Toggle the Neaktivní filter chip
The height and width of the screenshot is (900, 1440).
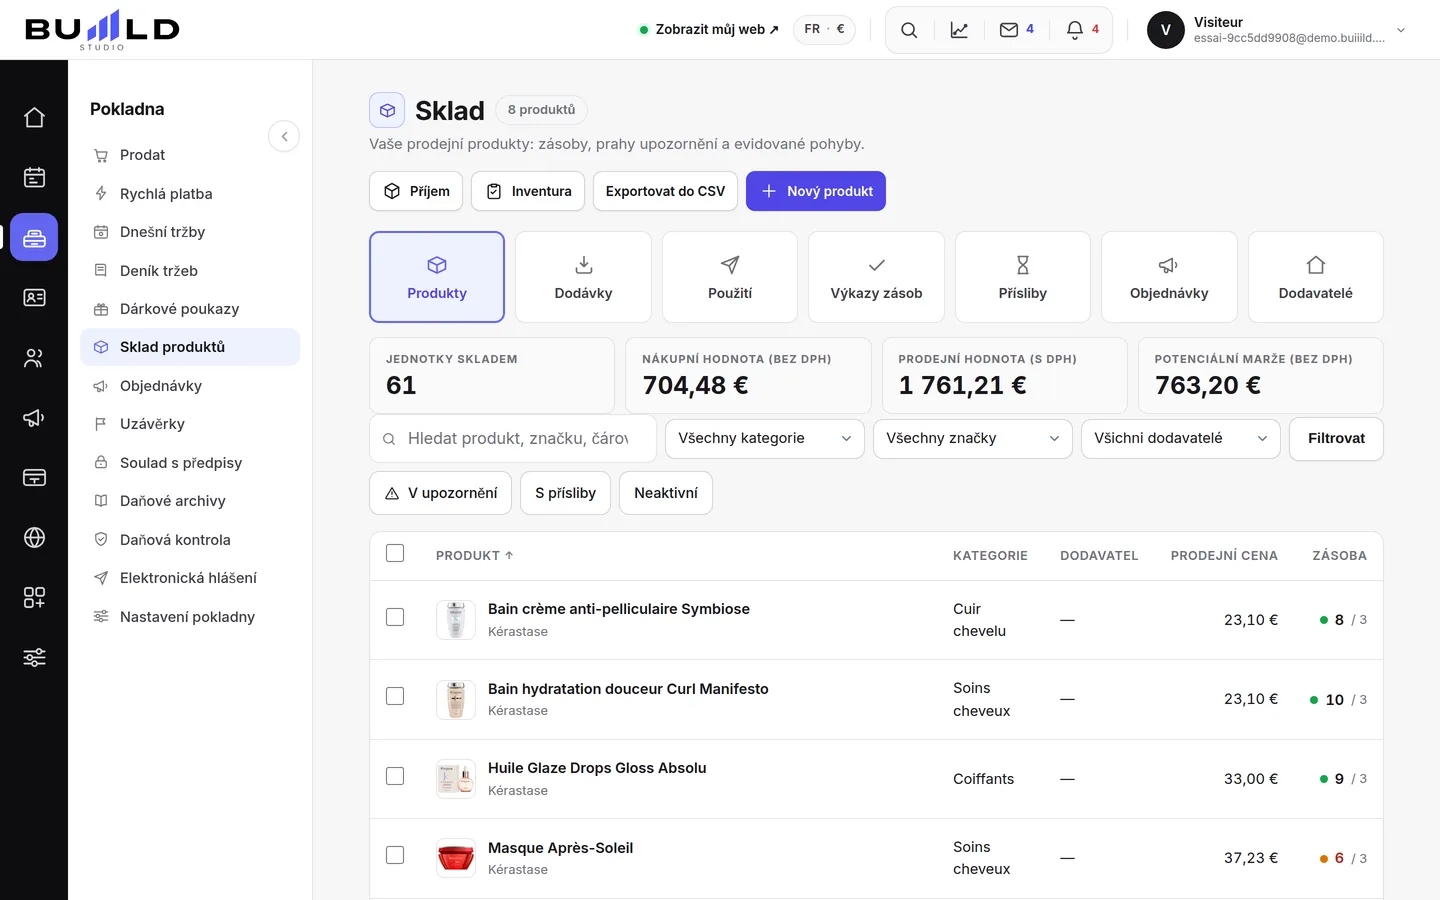666,493
